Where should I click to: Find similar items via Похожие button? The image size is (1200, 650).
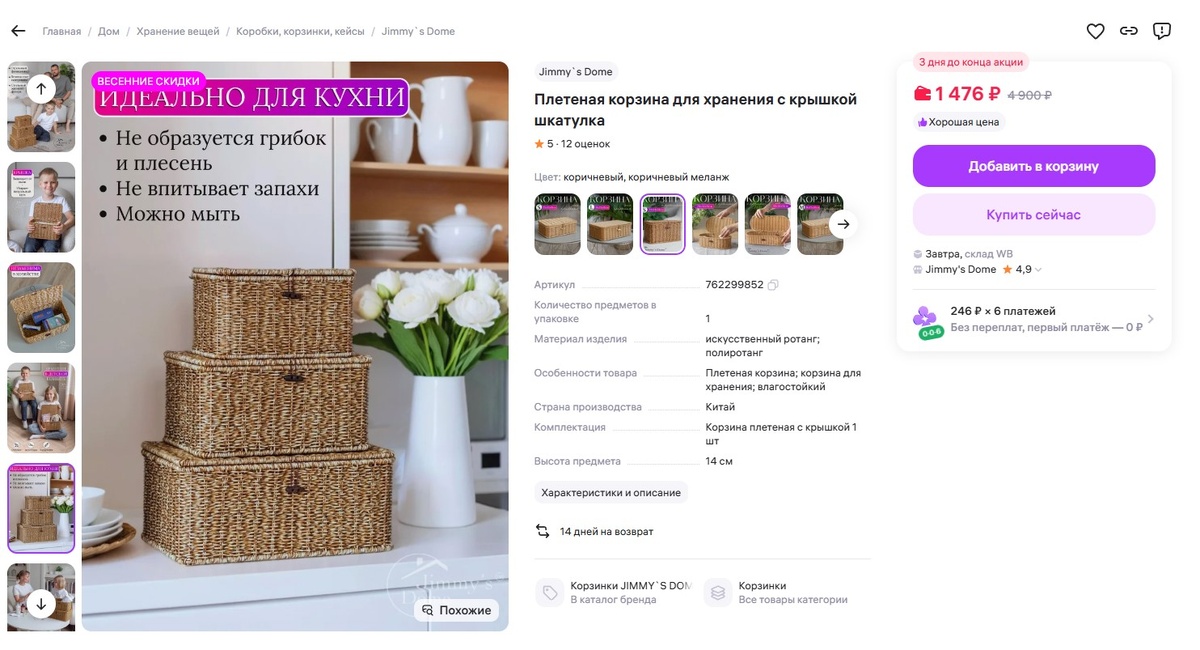(x=457, y=610)
